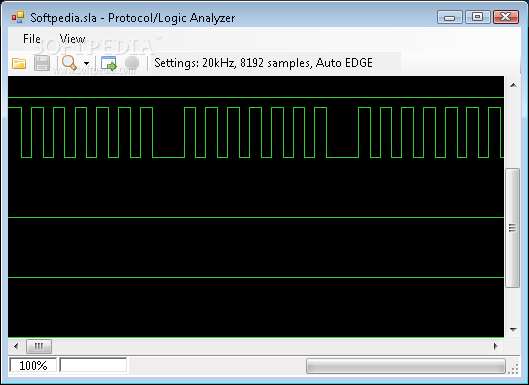The image size is (529, 385).
Task: Click the square wave signal trace
Action: [x=256, y=132]
